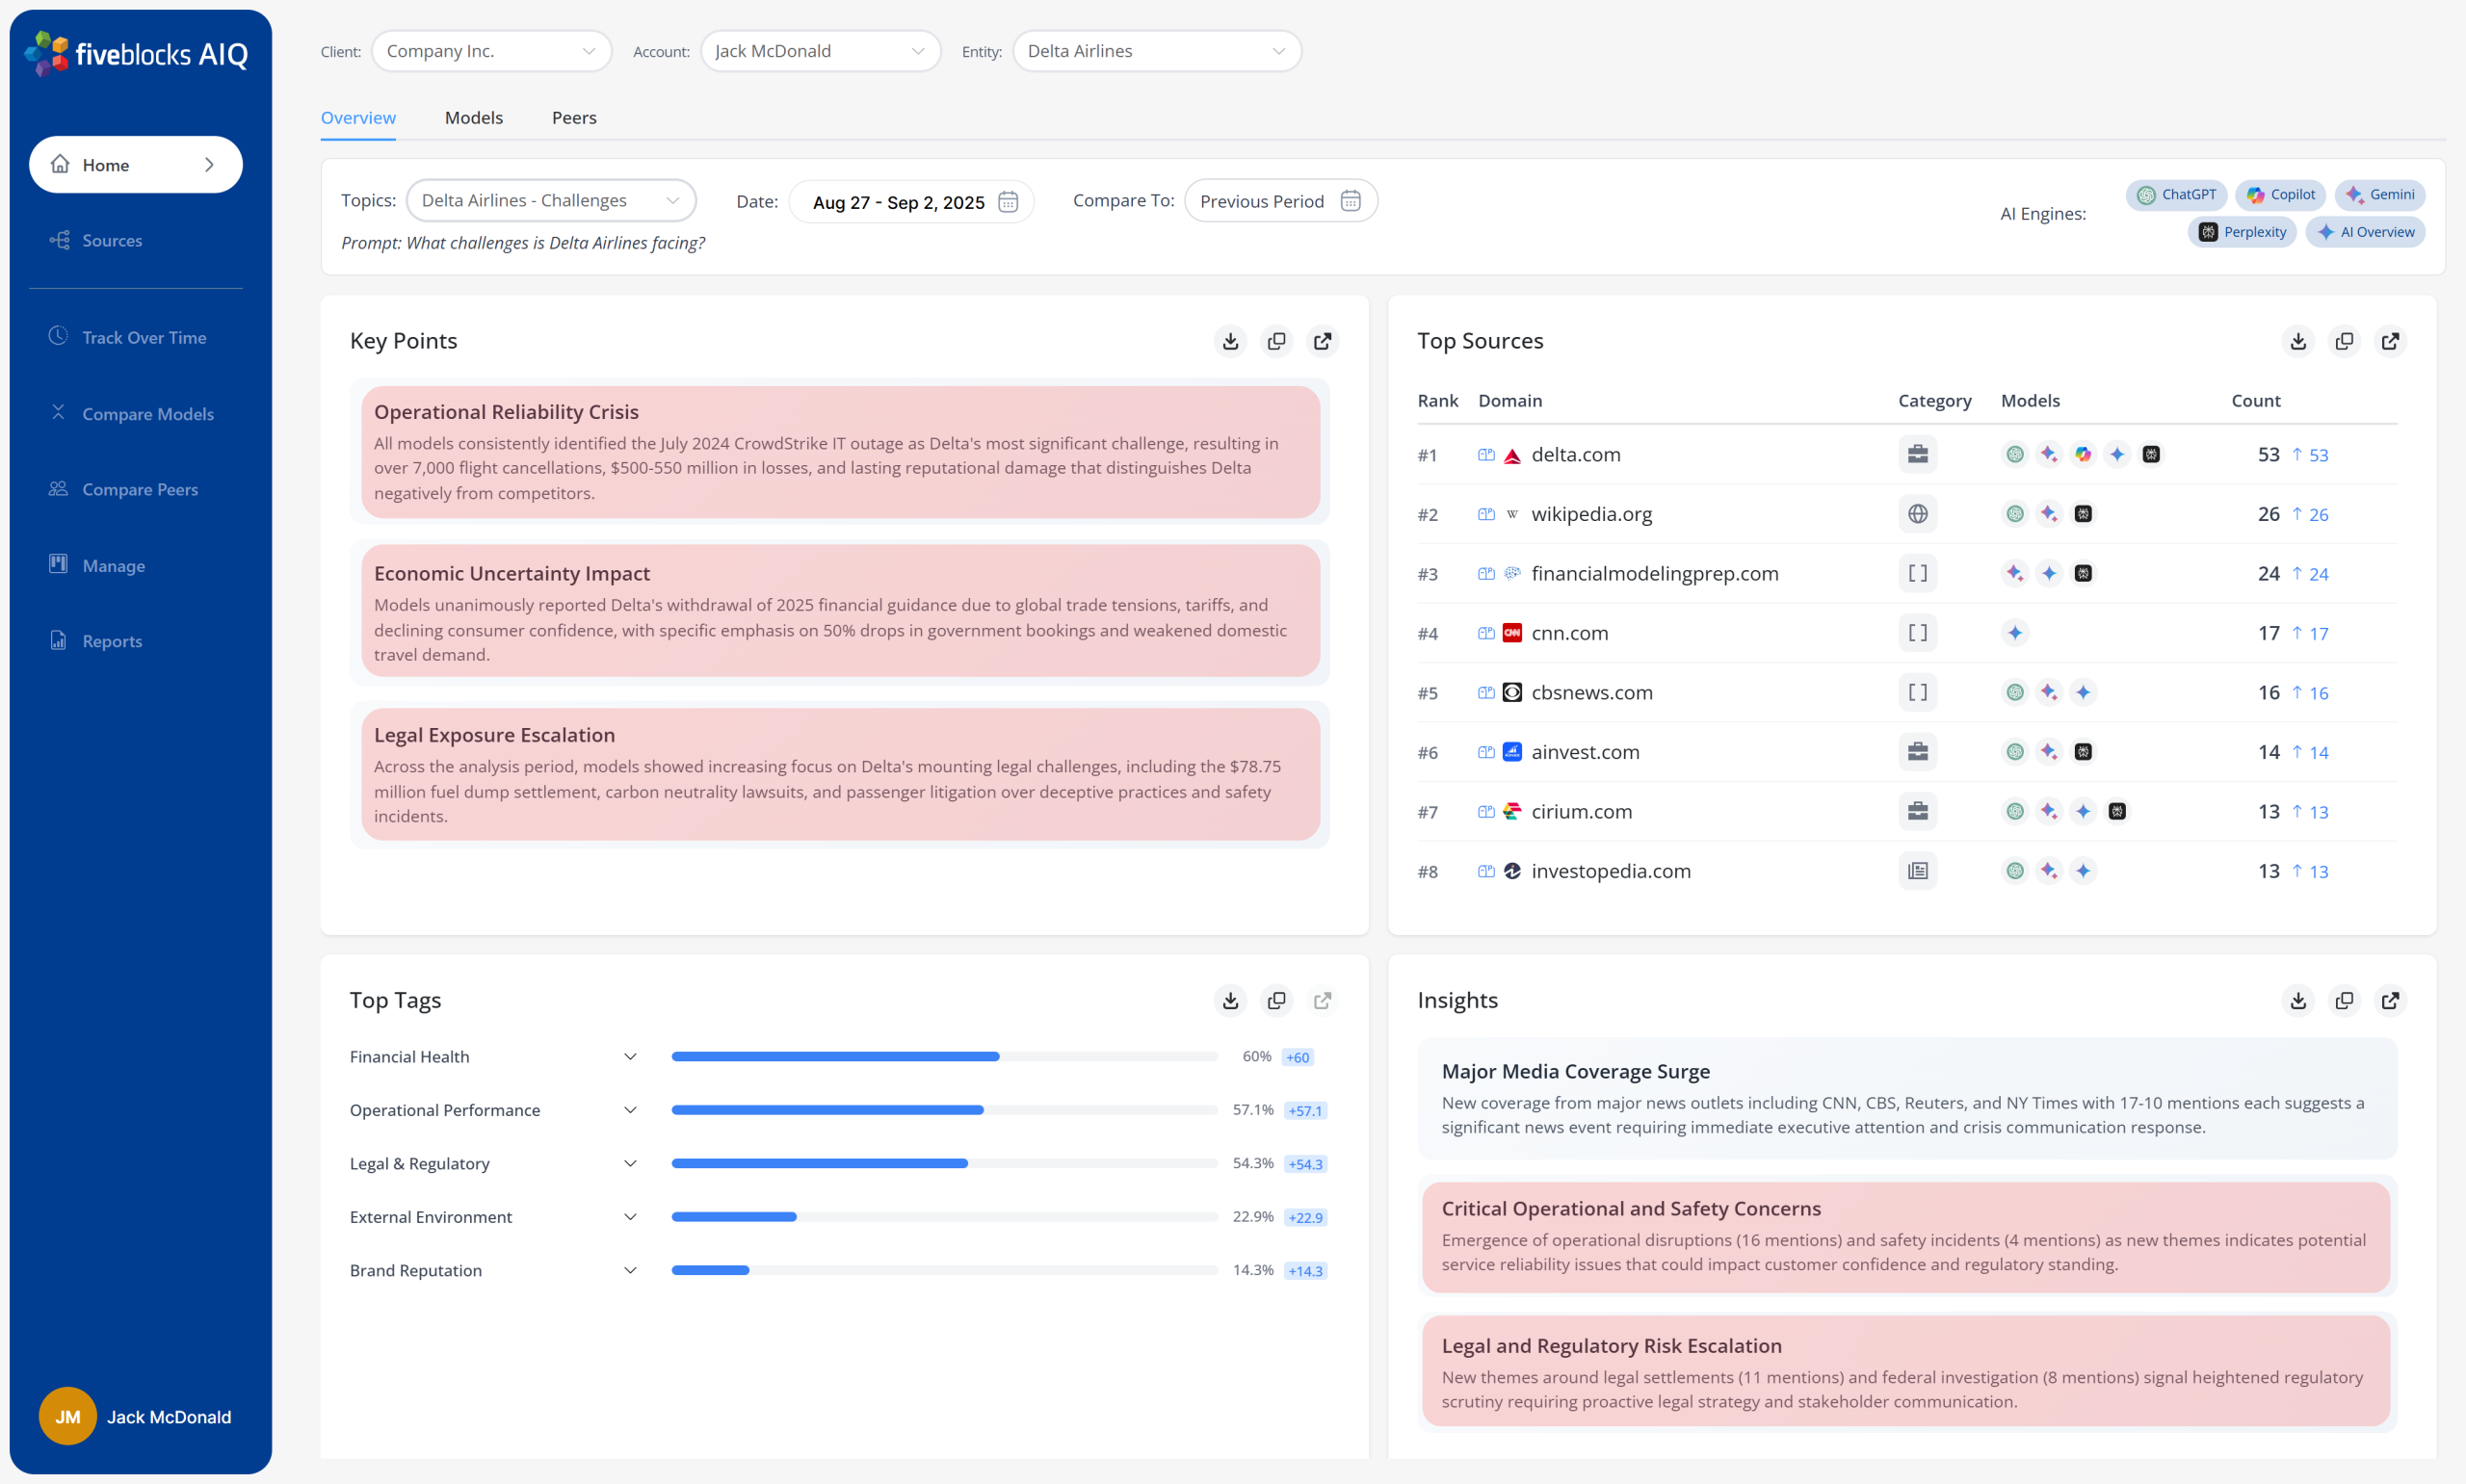
Task: Switch to the Models tab
Action: [474, 118]
